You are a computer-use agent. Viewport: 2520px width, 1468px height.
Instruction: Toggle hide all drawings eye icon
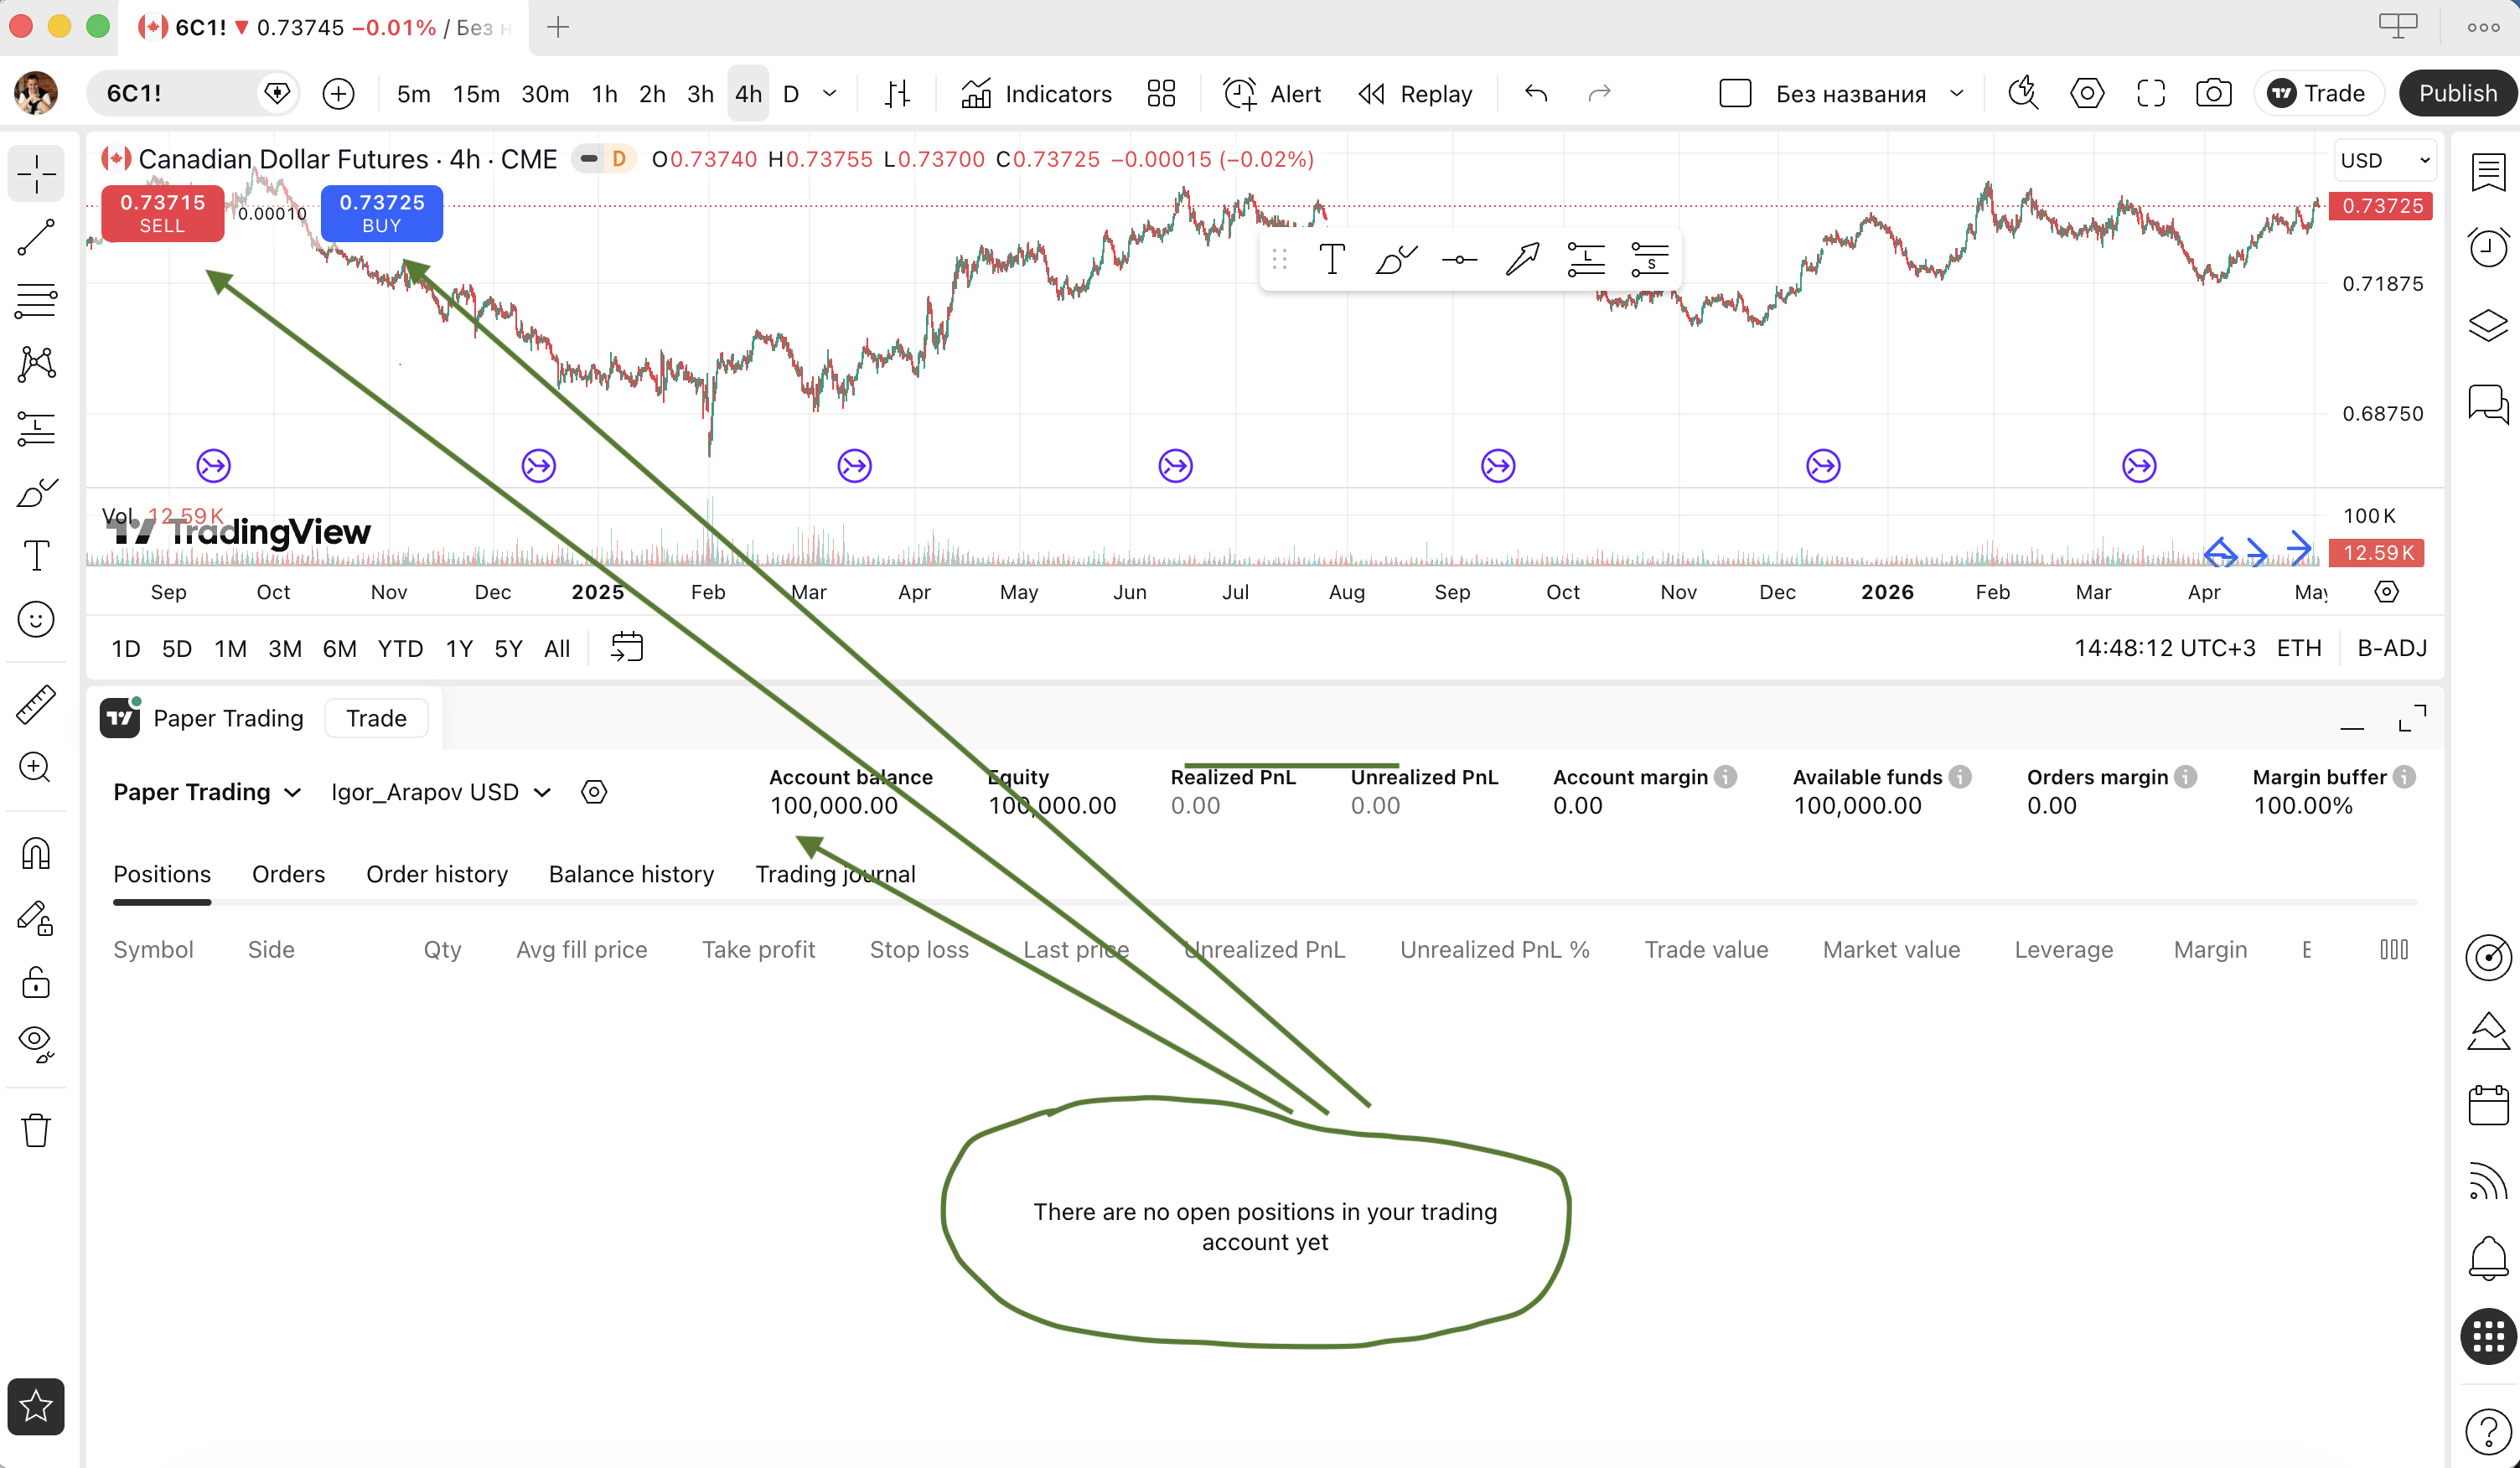coord(36,1044)
